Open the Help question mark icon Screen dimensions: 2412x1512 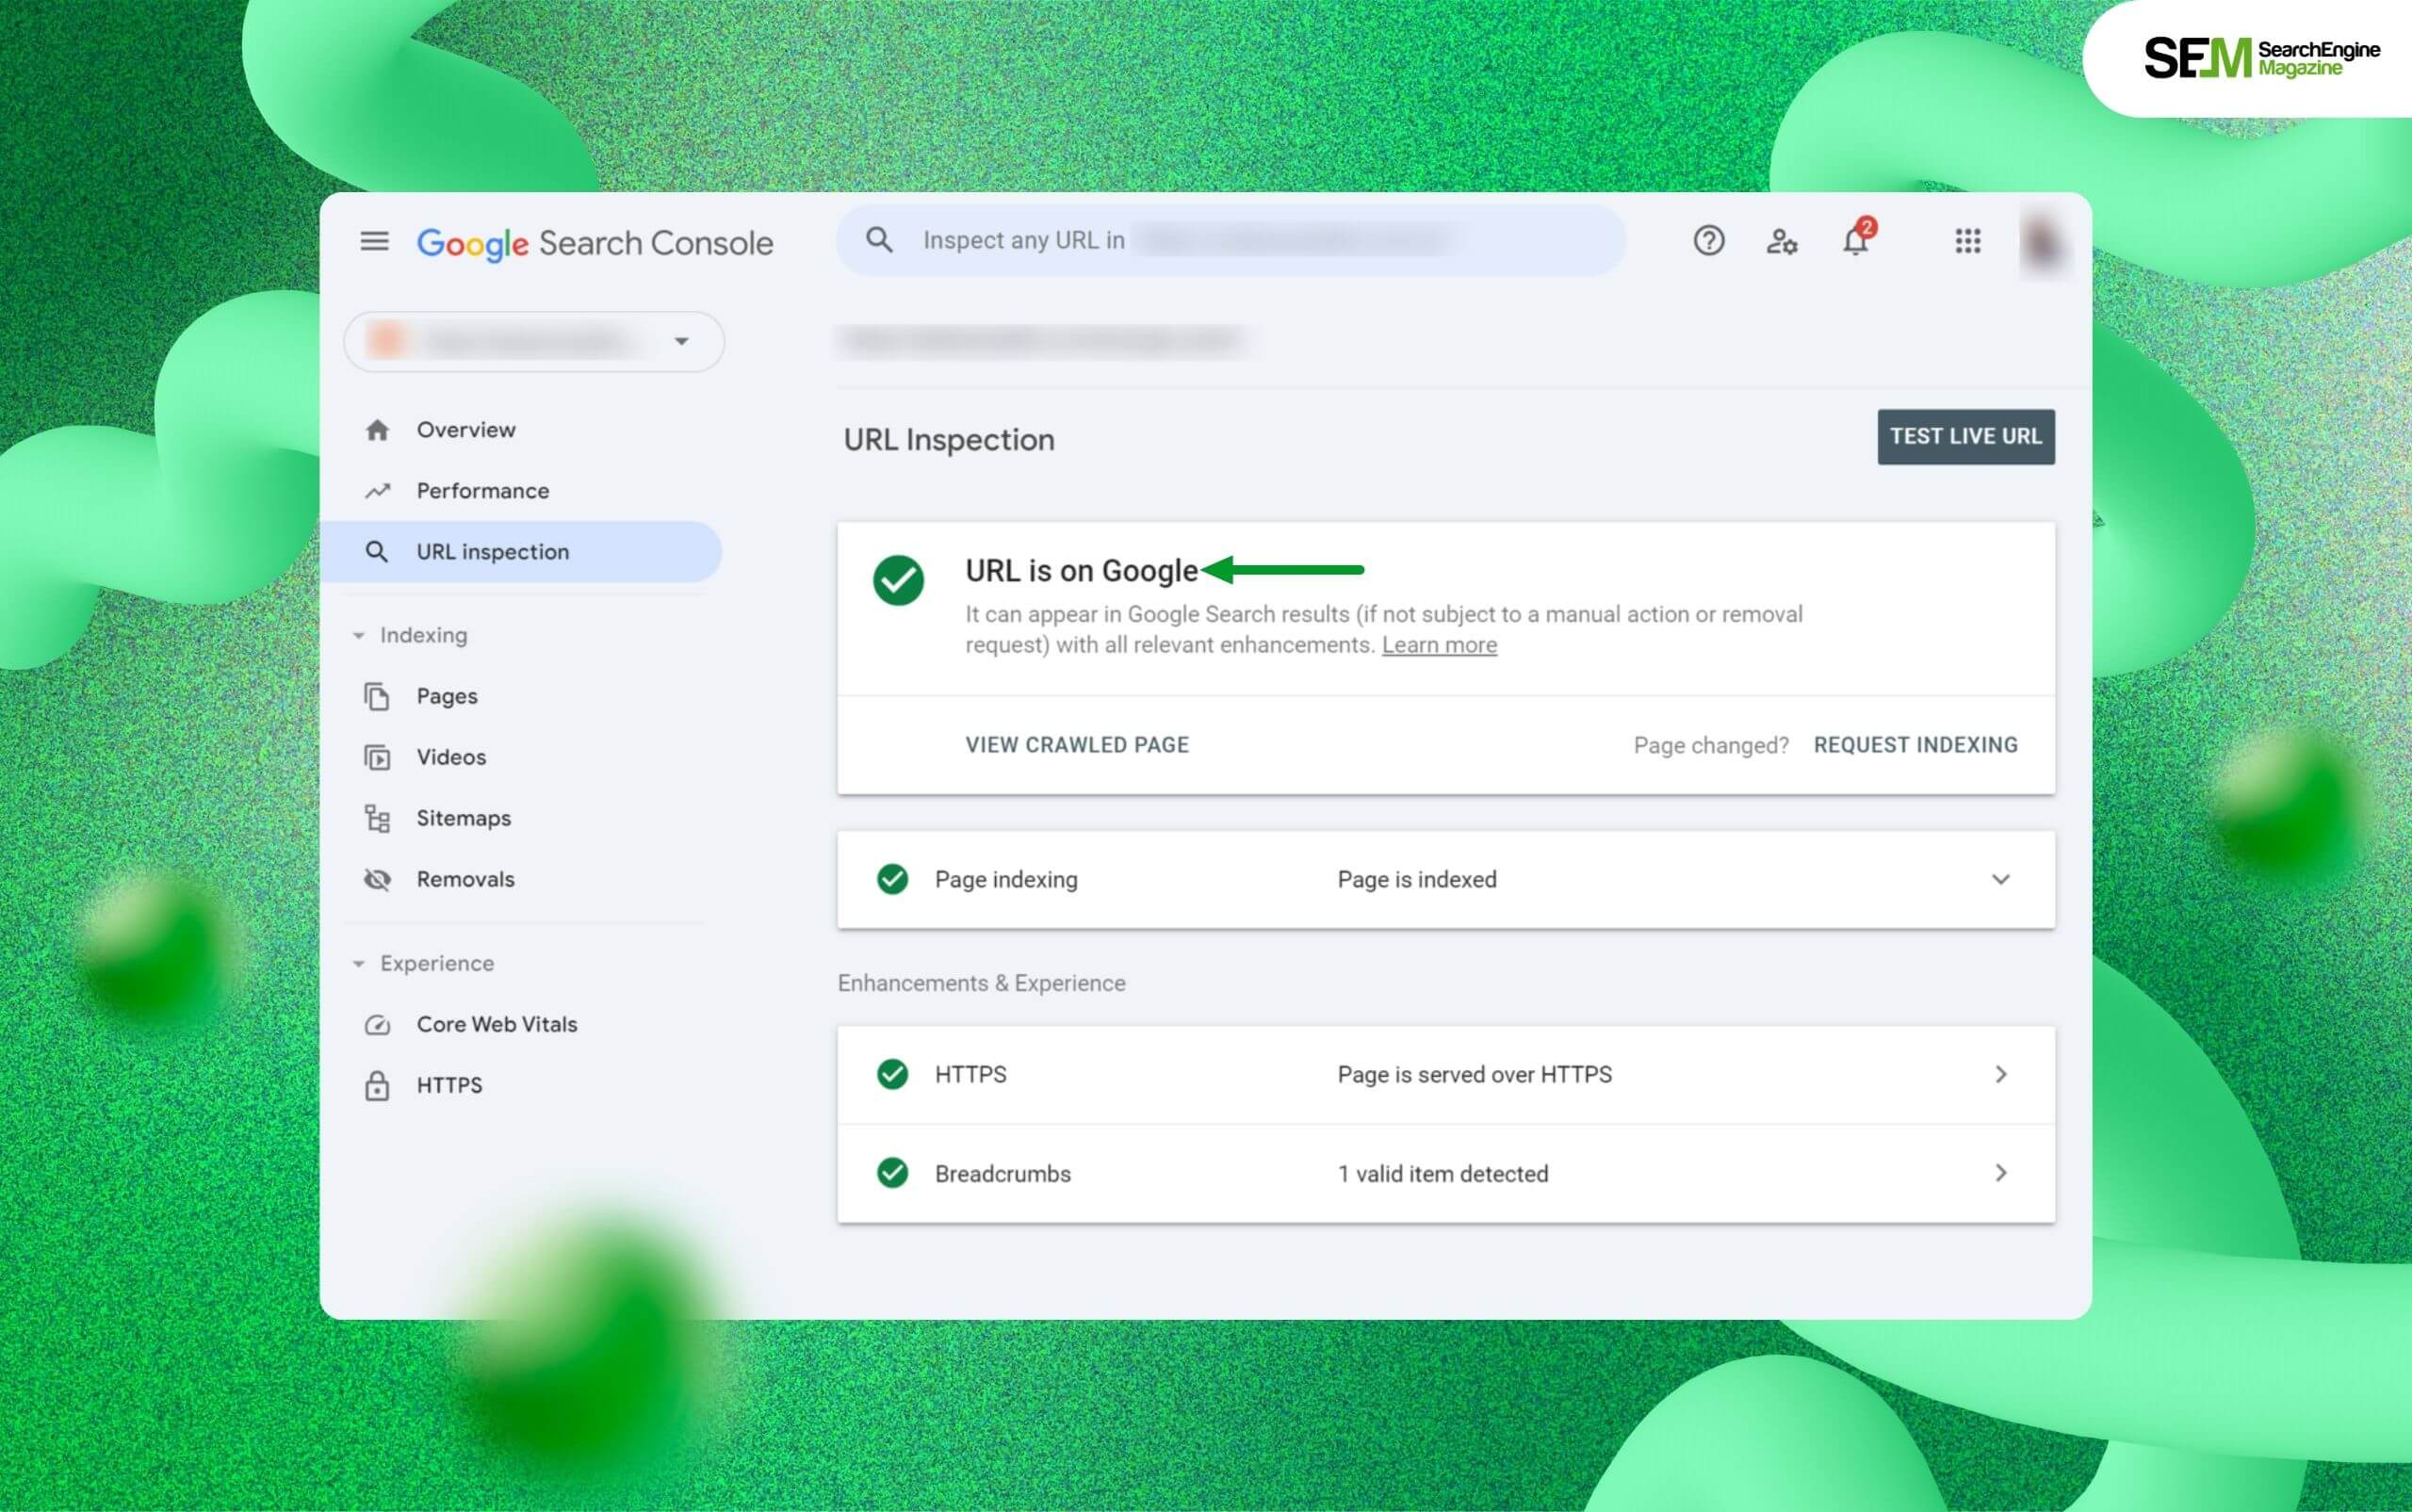(x=1708, y=241)
